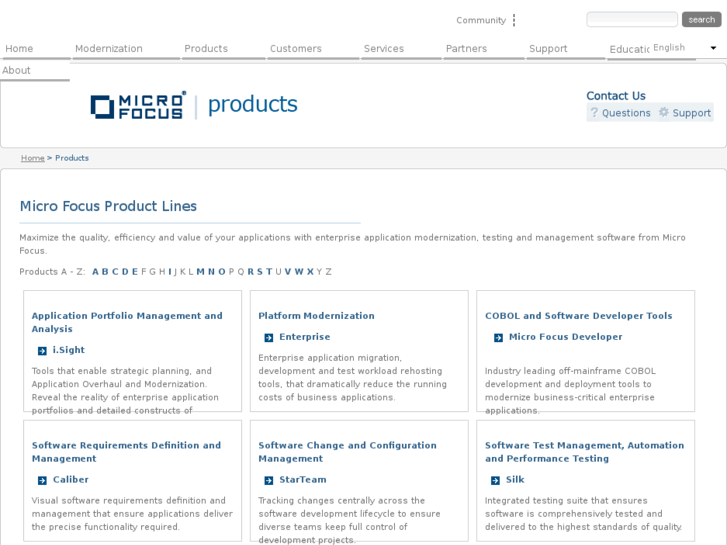Open Software Test Management heading link

coord(584,452)
